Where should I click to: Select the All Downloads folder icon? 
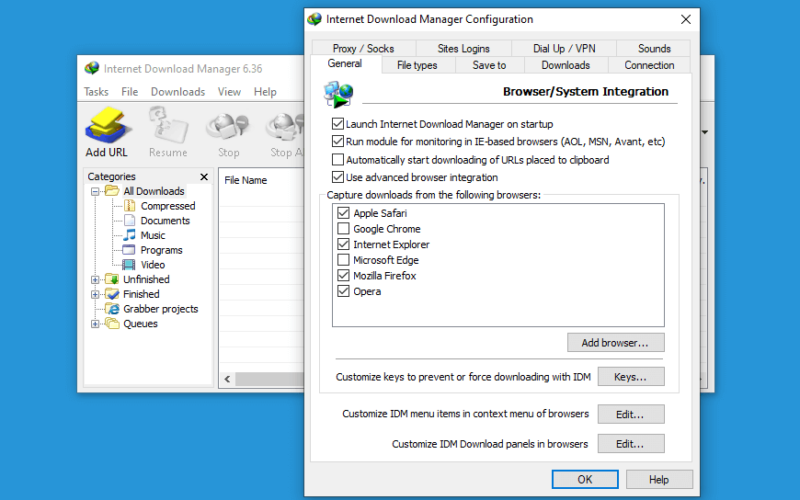112,191
